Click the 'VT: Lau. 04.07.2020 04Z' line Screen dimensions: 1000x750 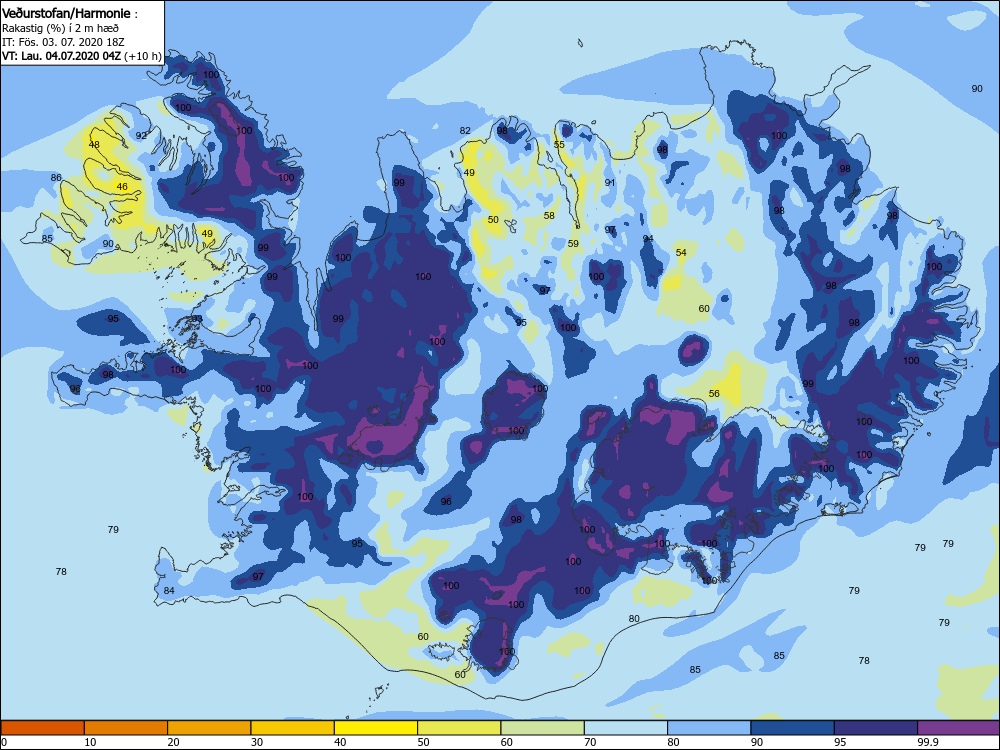tap(61, 55)
